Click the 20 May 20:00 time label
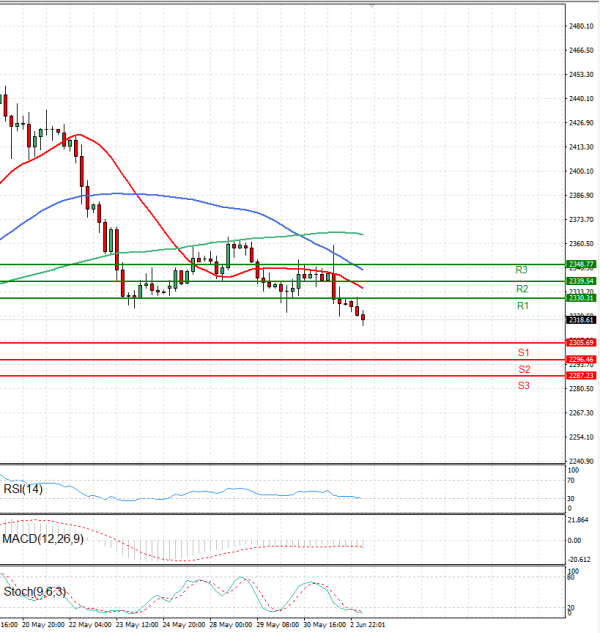Image resolution: width=600 pixels, height=633 pixels. 43,625
